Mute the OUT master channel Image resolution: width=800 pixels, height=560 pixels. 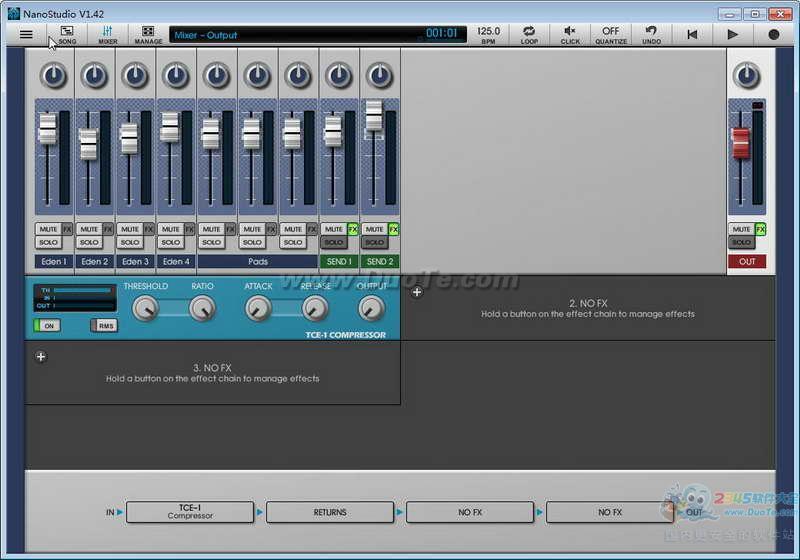pyautogui.click(x=741, y=229)
